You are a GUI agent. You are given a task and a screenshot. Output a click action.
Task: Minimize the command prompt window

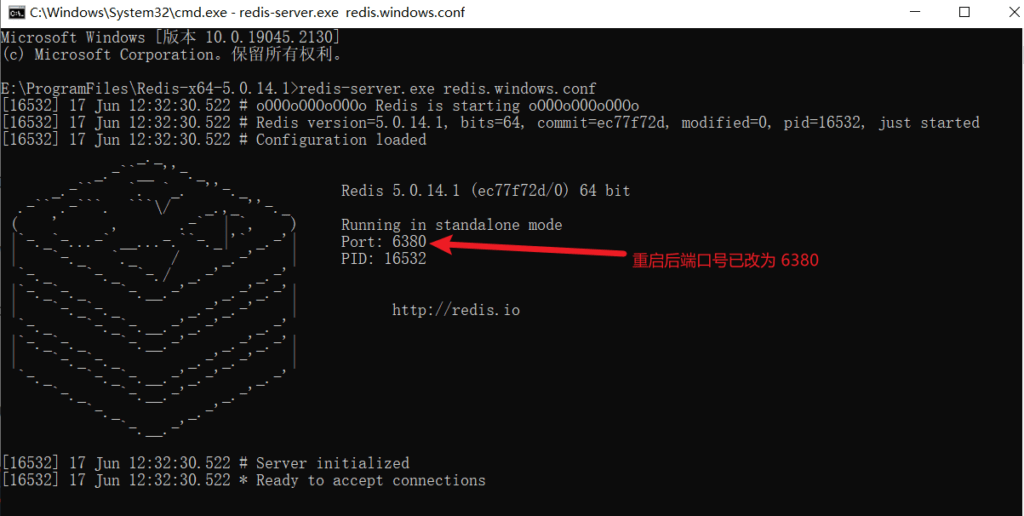click(x=915, y=13)
